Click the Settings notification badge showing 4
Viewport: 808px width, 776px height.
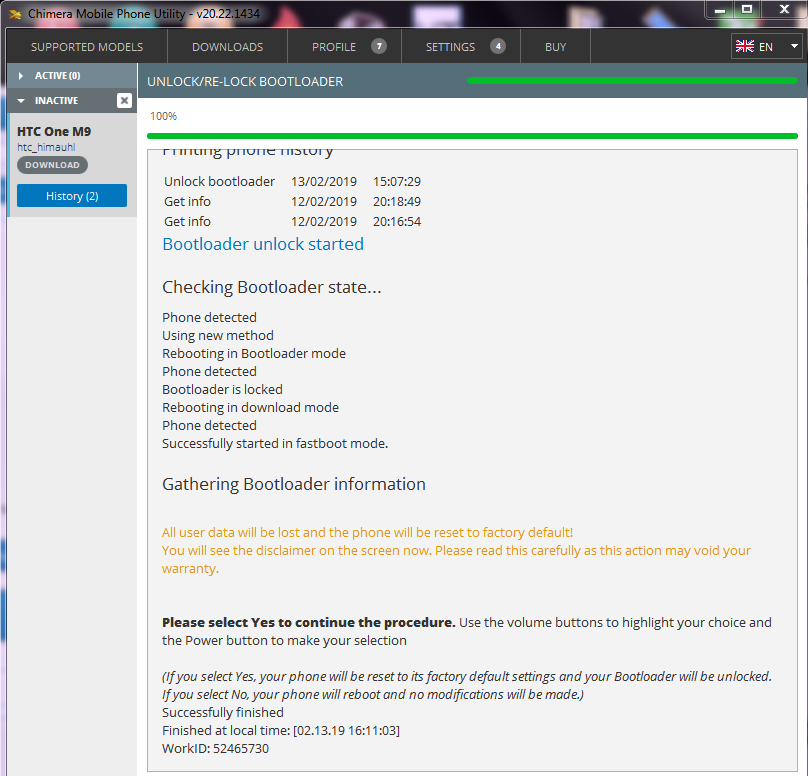click(498, 46)
